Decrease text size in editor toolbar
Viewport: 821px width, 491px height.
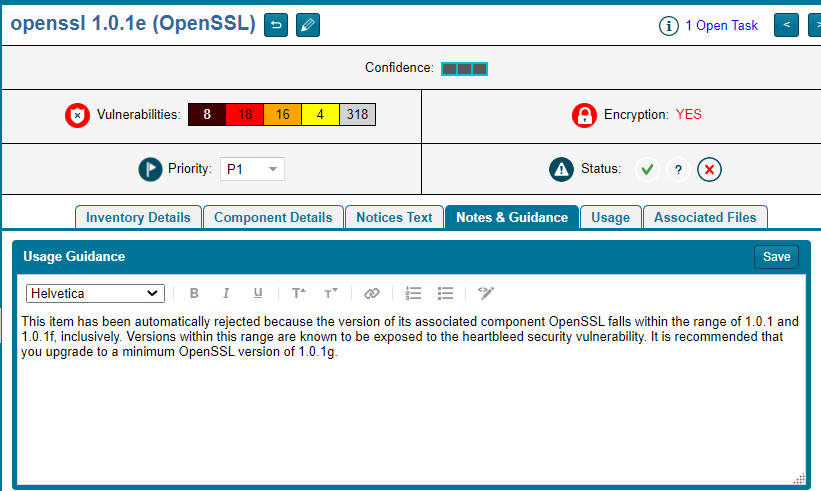[330, 293]
